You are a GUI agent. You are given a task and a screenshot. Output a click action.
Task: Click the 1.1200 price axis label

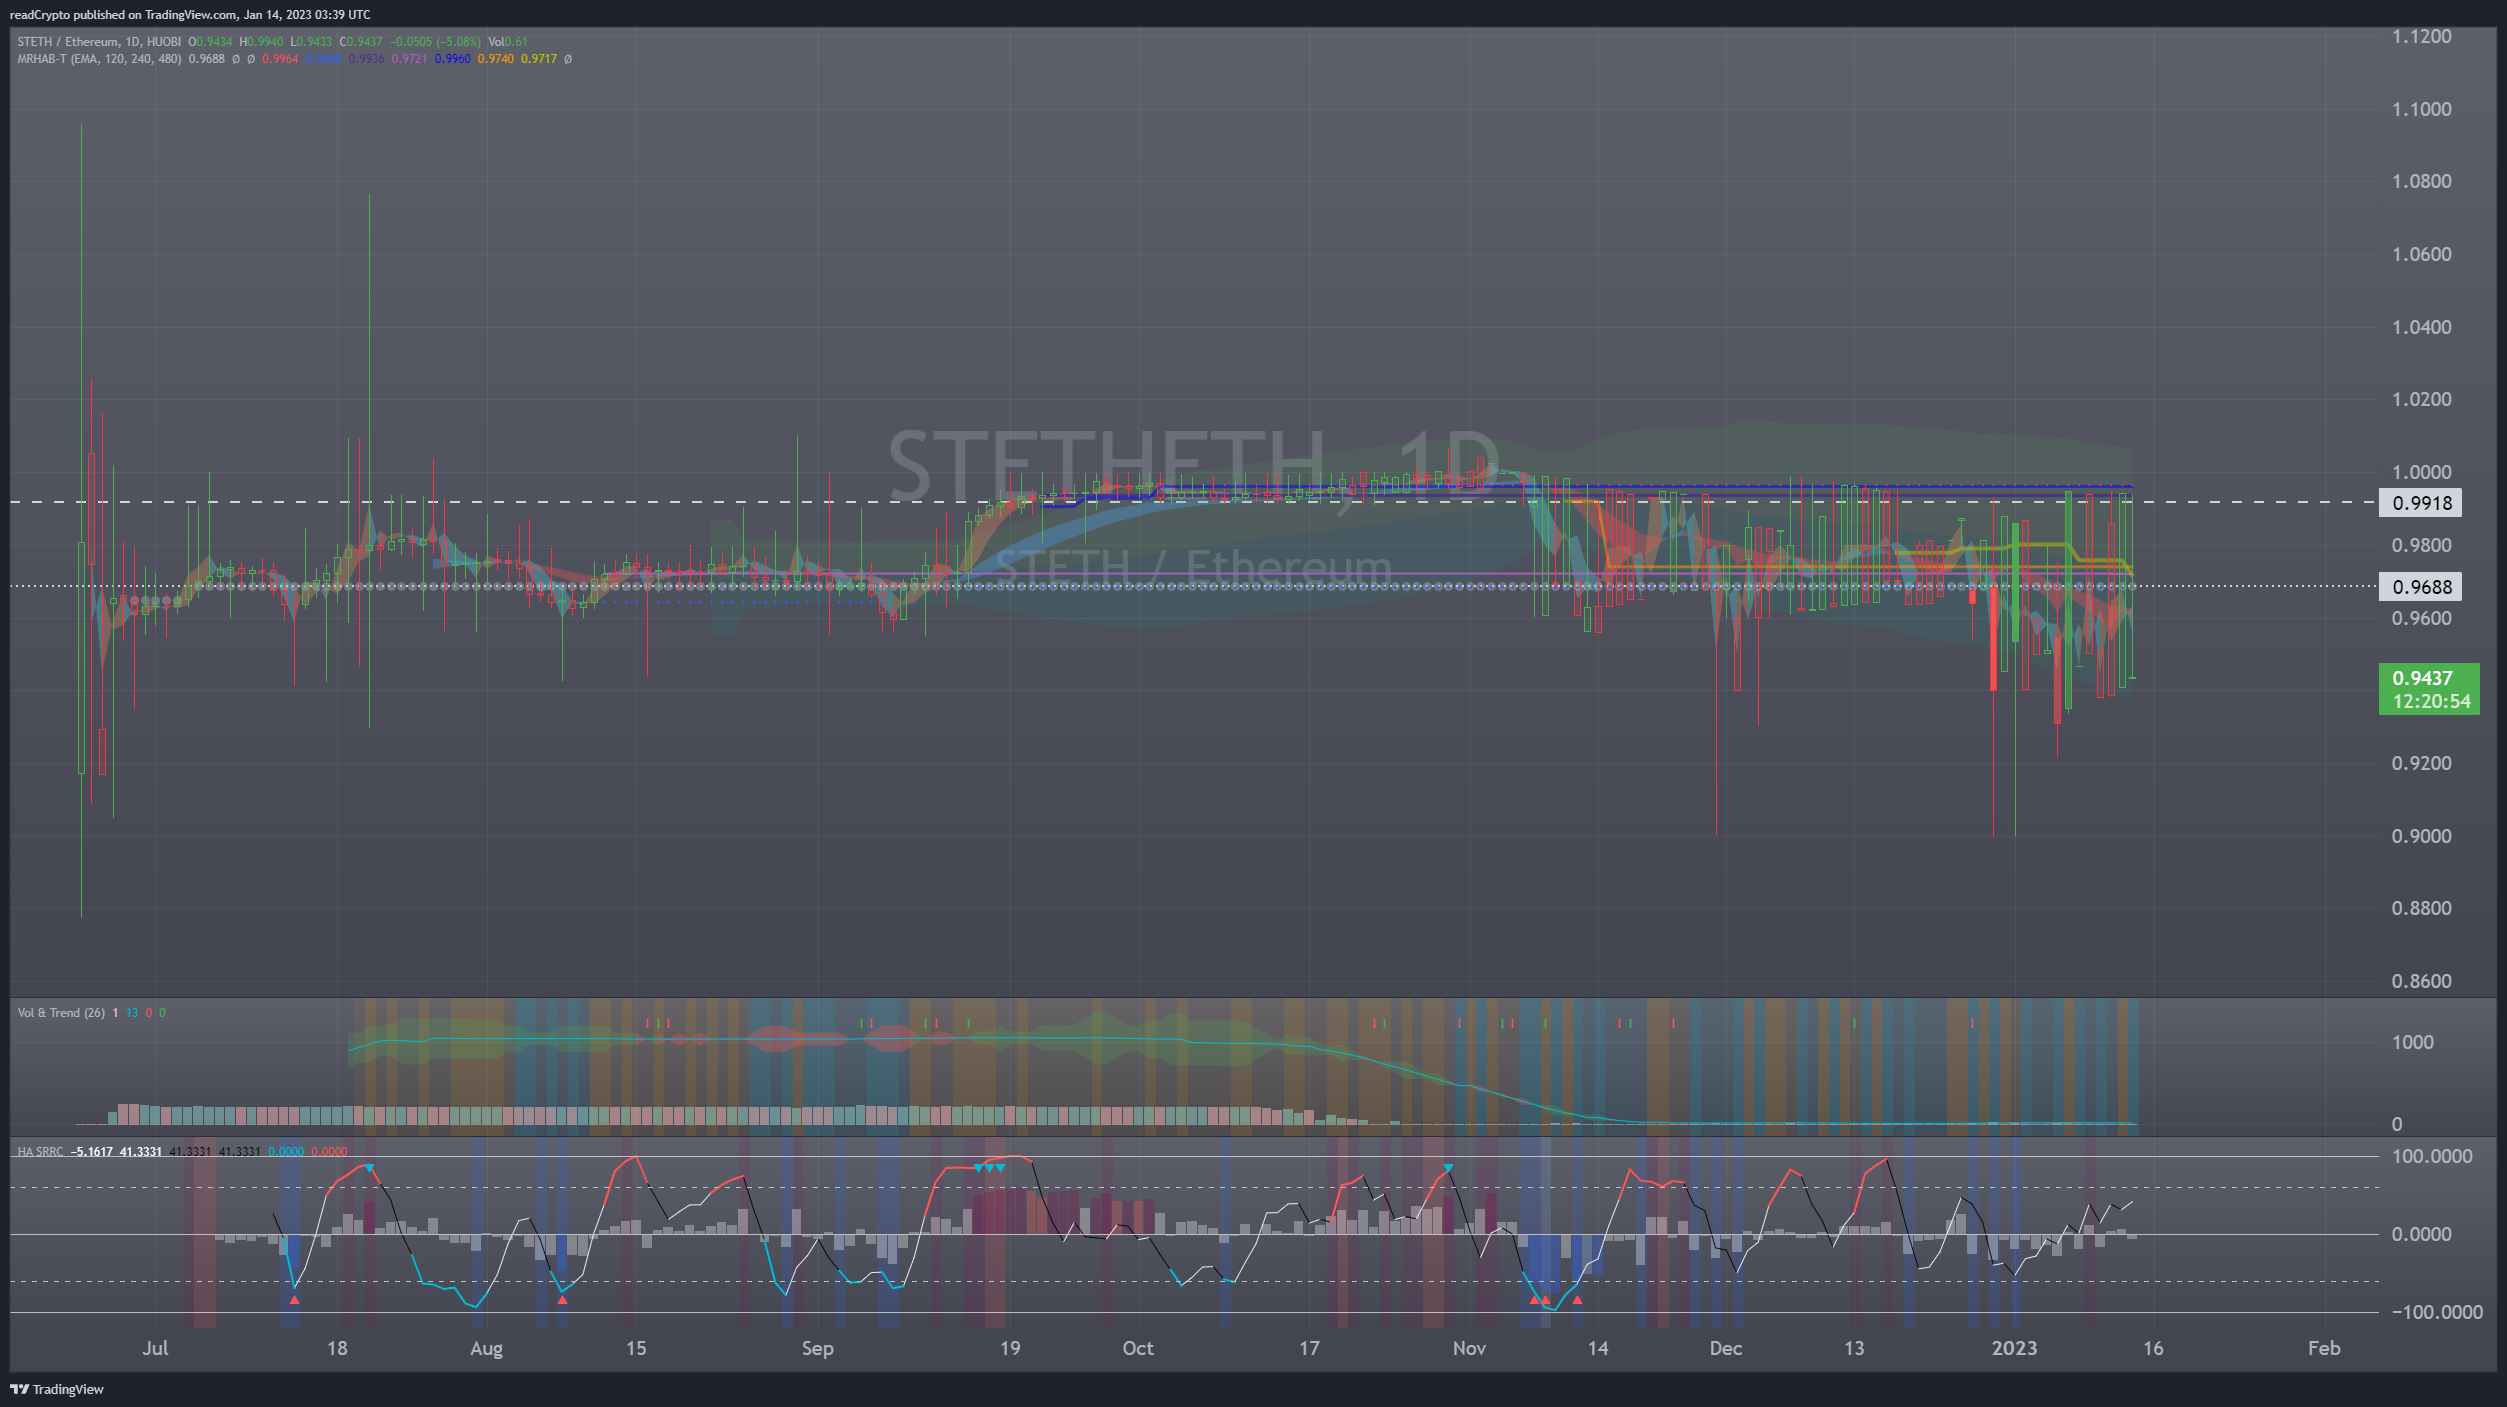coord(2421,37)
